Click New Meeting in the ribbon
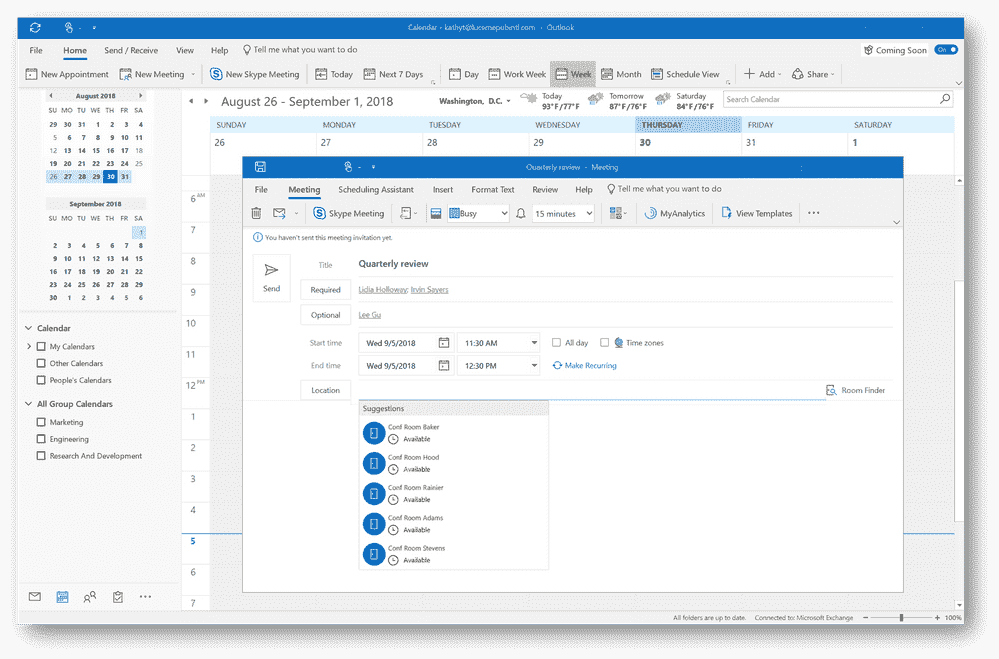The height and width of the screenshot is (659, 999). point(152,75)
